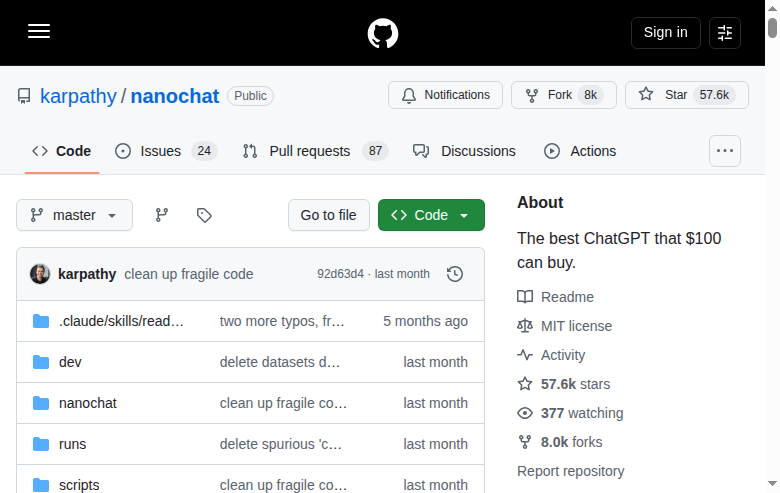The image size is (780, 493).
Task: Open 'clean up fragile code' commit message
Action: pos(189,274)
